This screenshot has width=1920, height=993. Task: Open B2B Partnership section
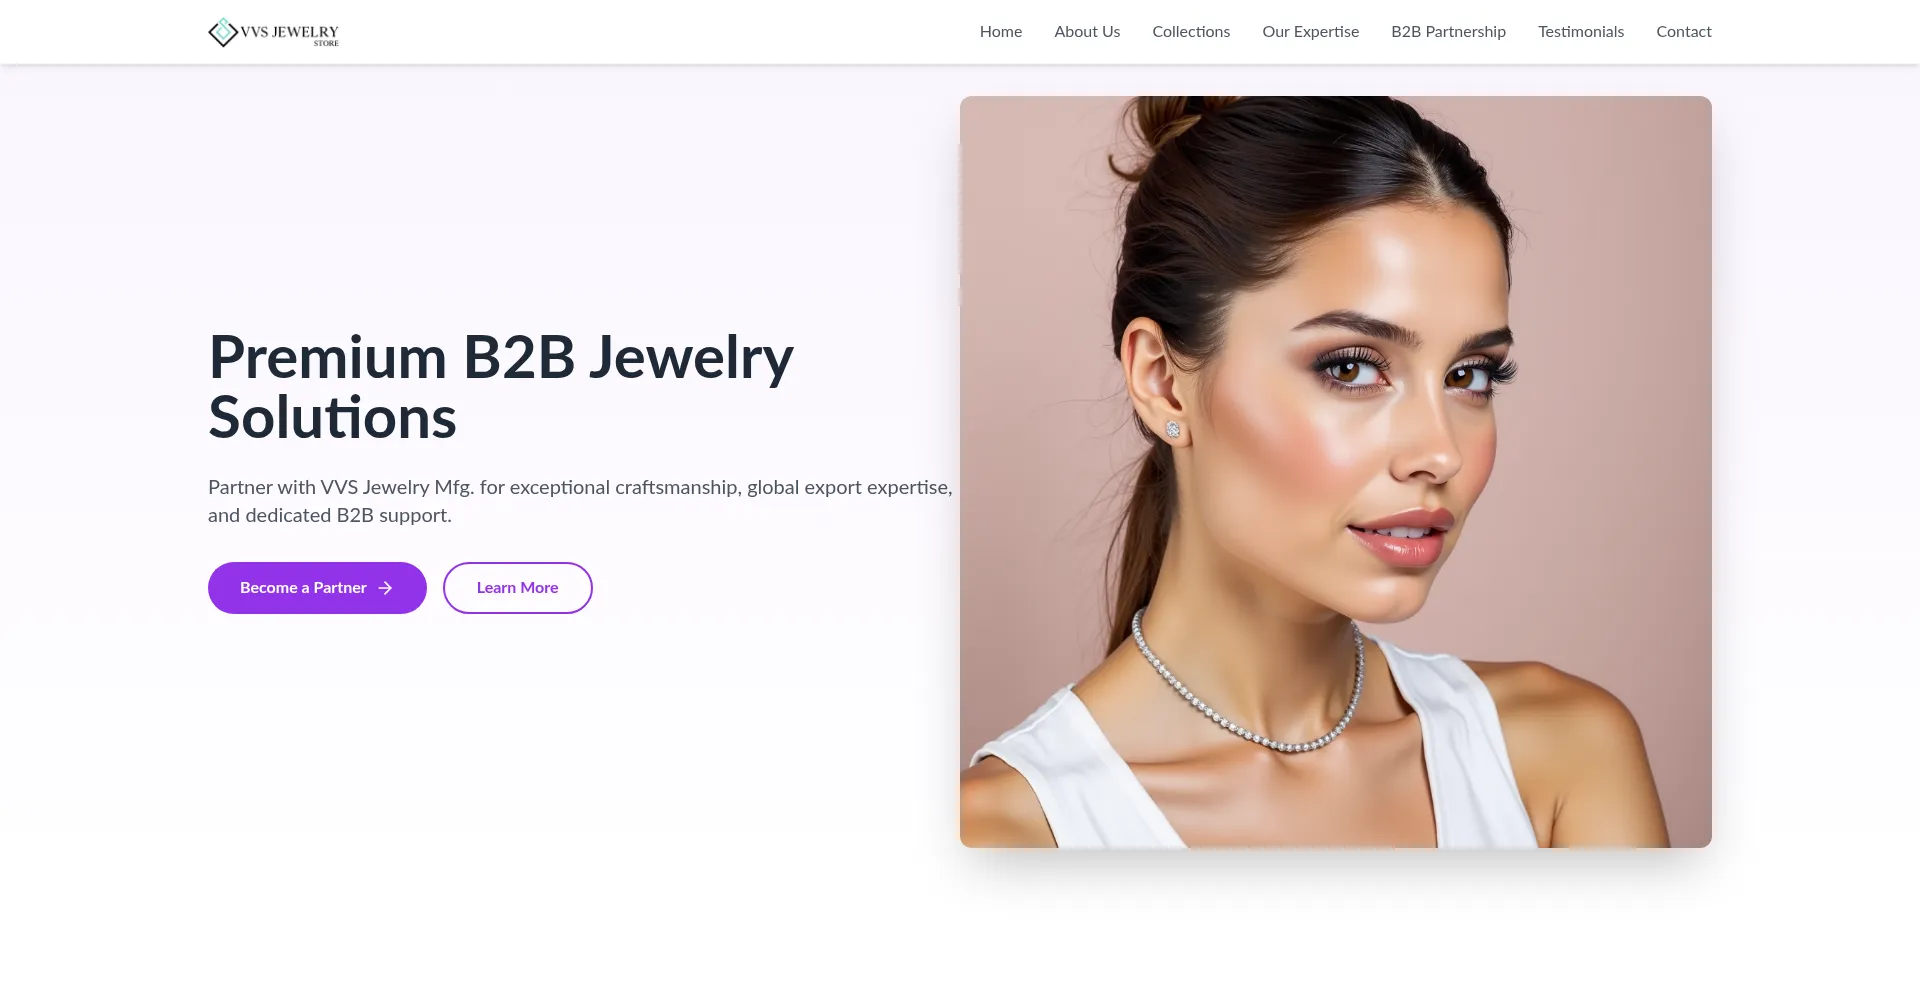click(1448, 32)
